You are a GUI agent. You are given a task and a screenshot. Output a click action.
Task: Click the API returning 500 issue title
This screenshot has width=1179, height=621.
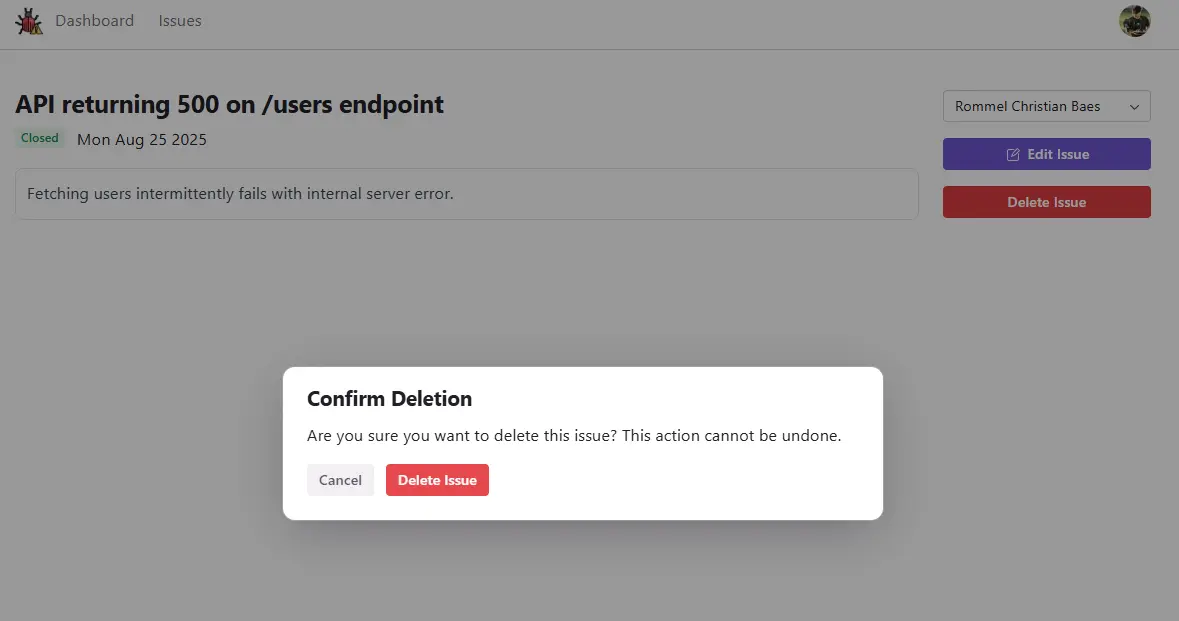coord(229,104)
